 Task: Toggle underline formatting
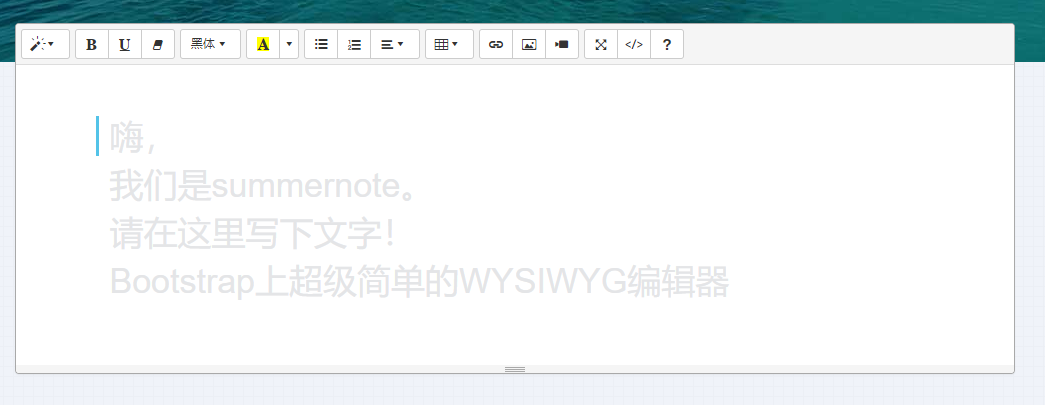pyautogui.click(x=125, y=44)
